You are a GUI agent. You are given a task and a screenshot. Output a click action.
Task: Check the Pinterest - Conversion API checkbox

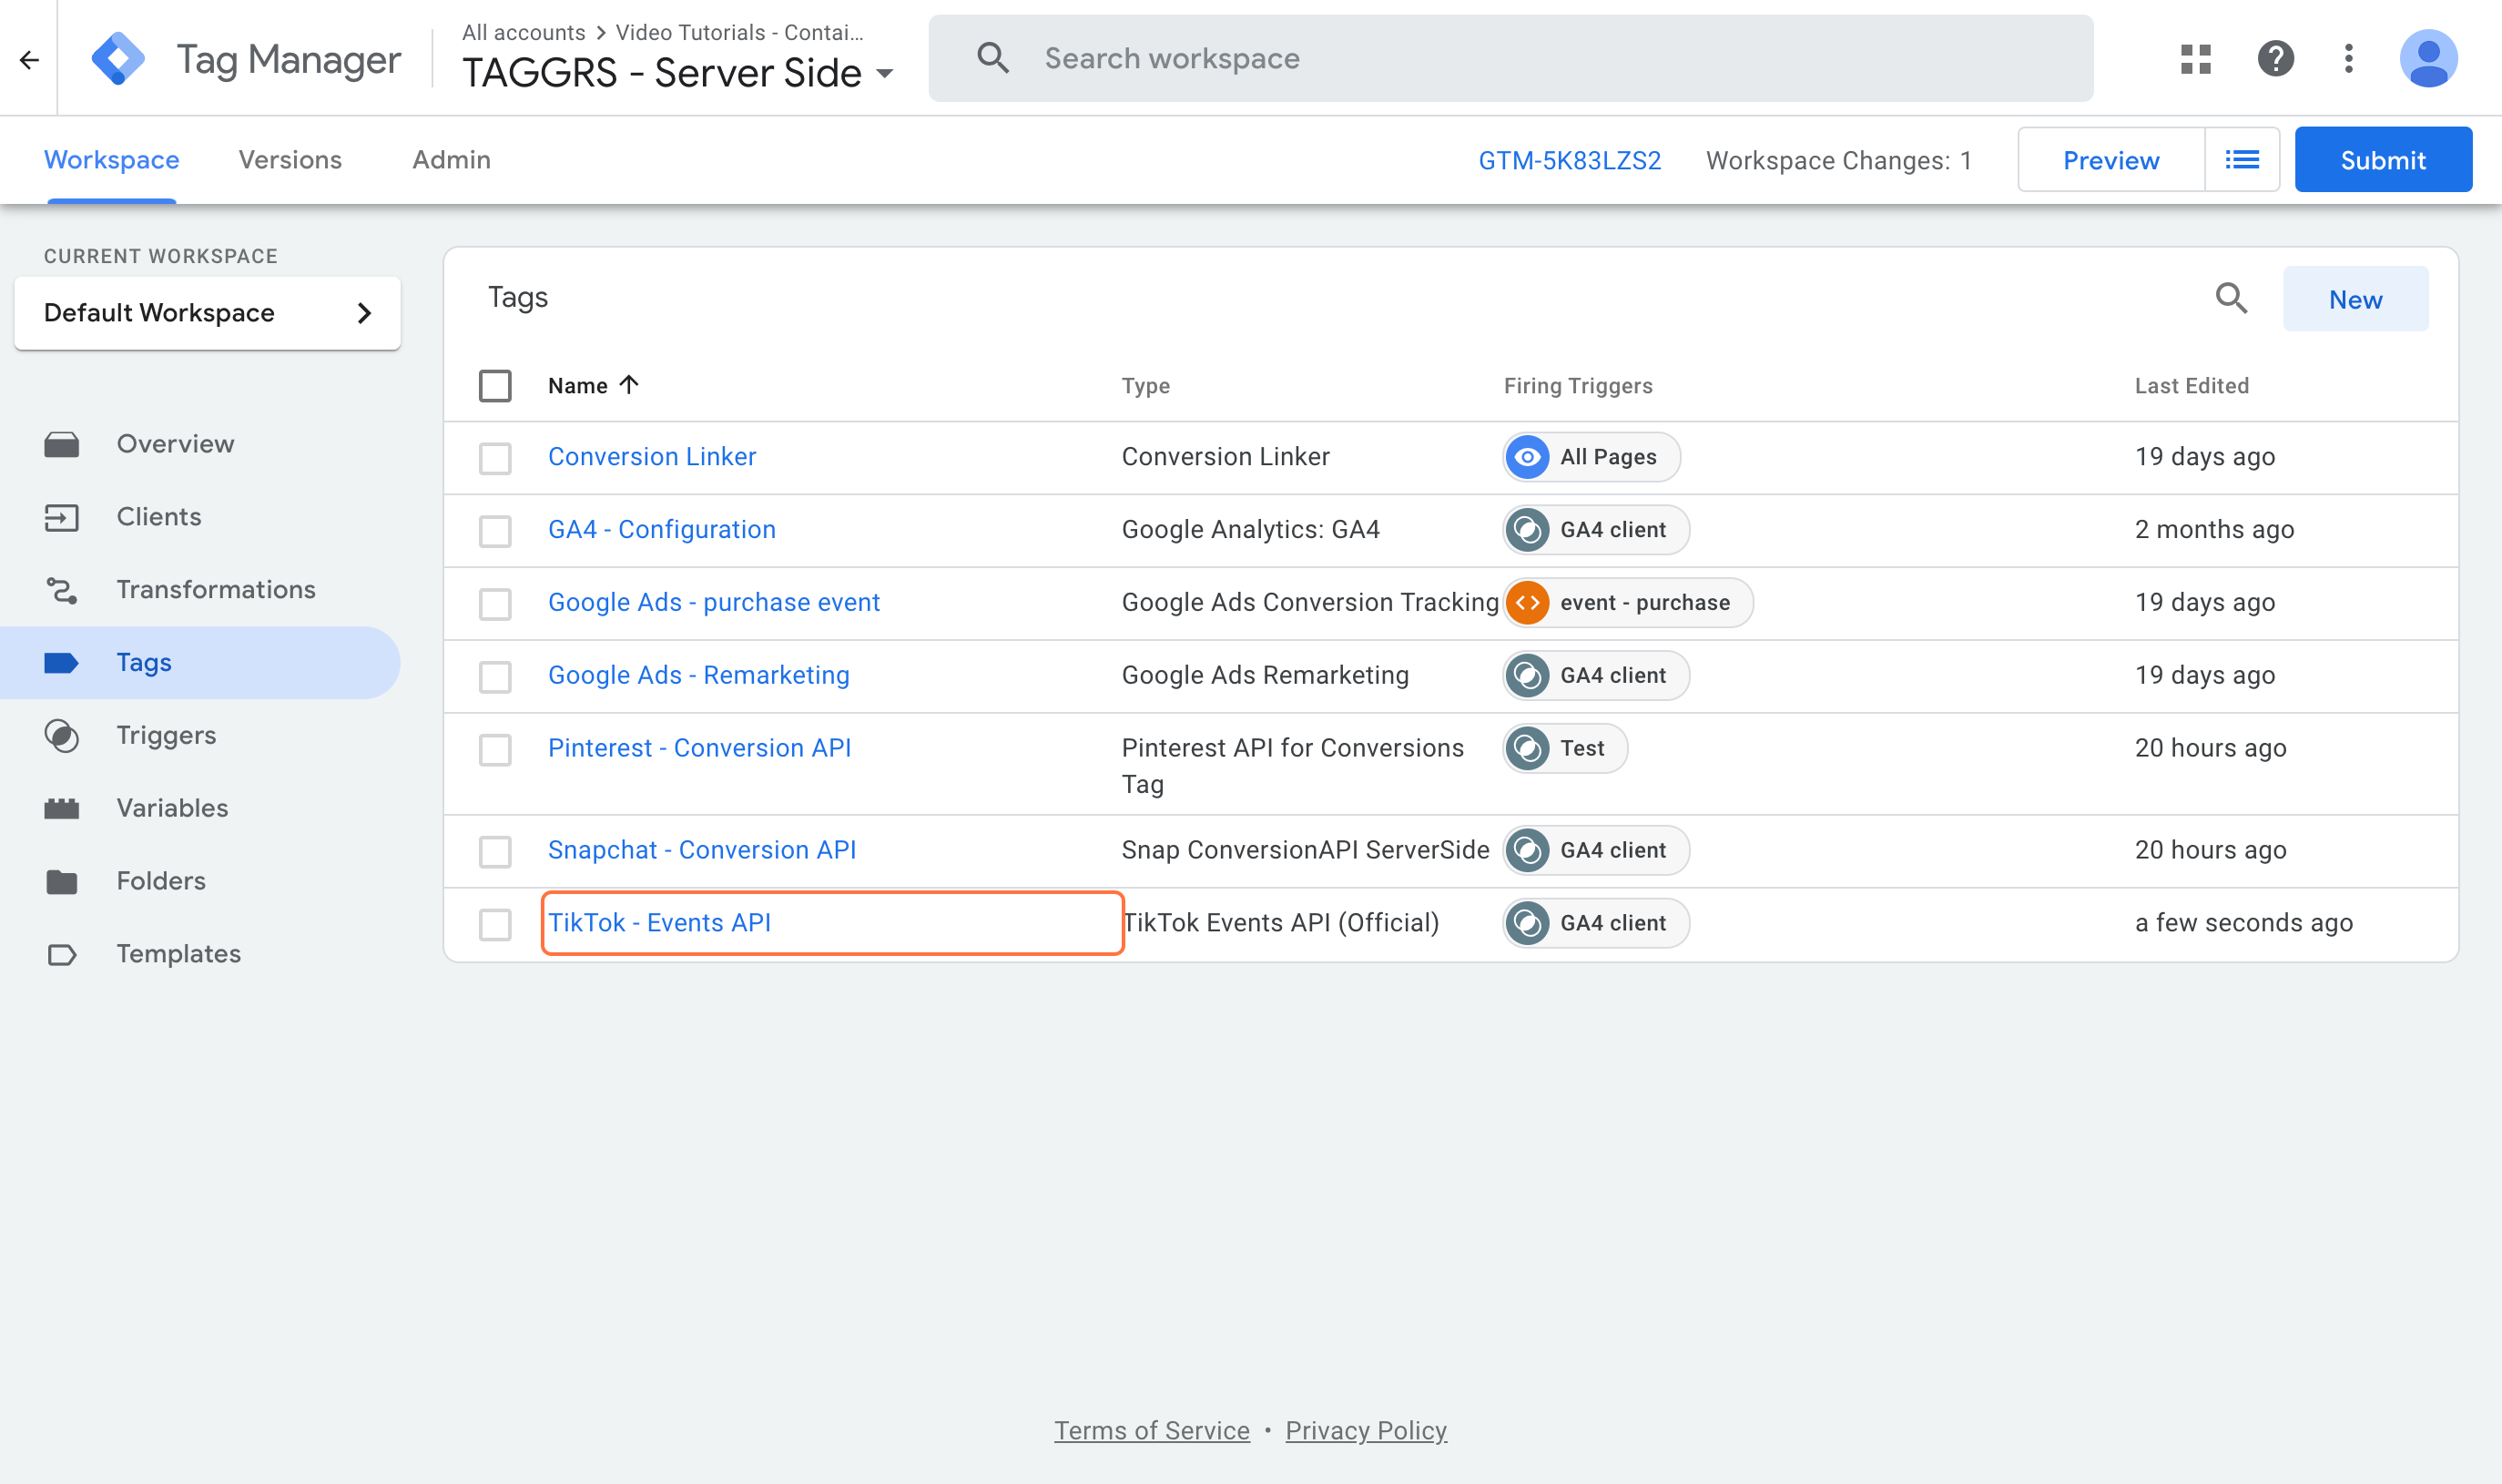(495, 750)
